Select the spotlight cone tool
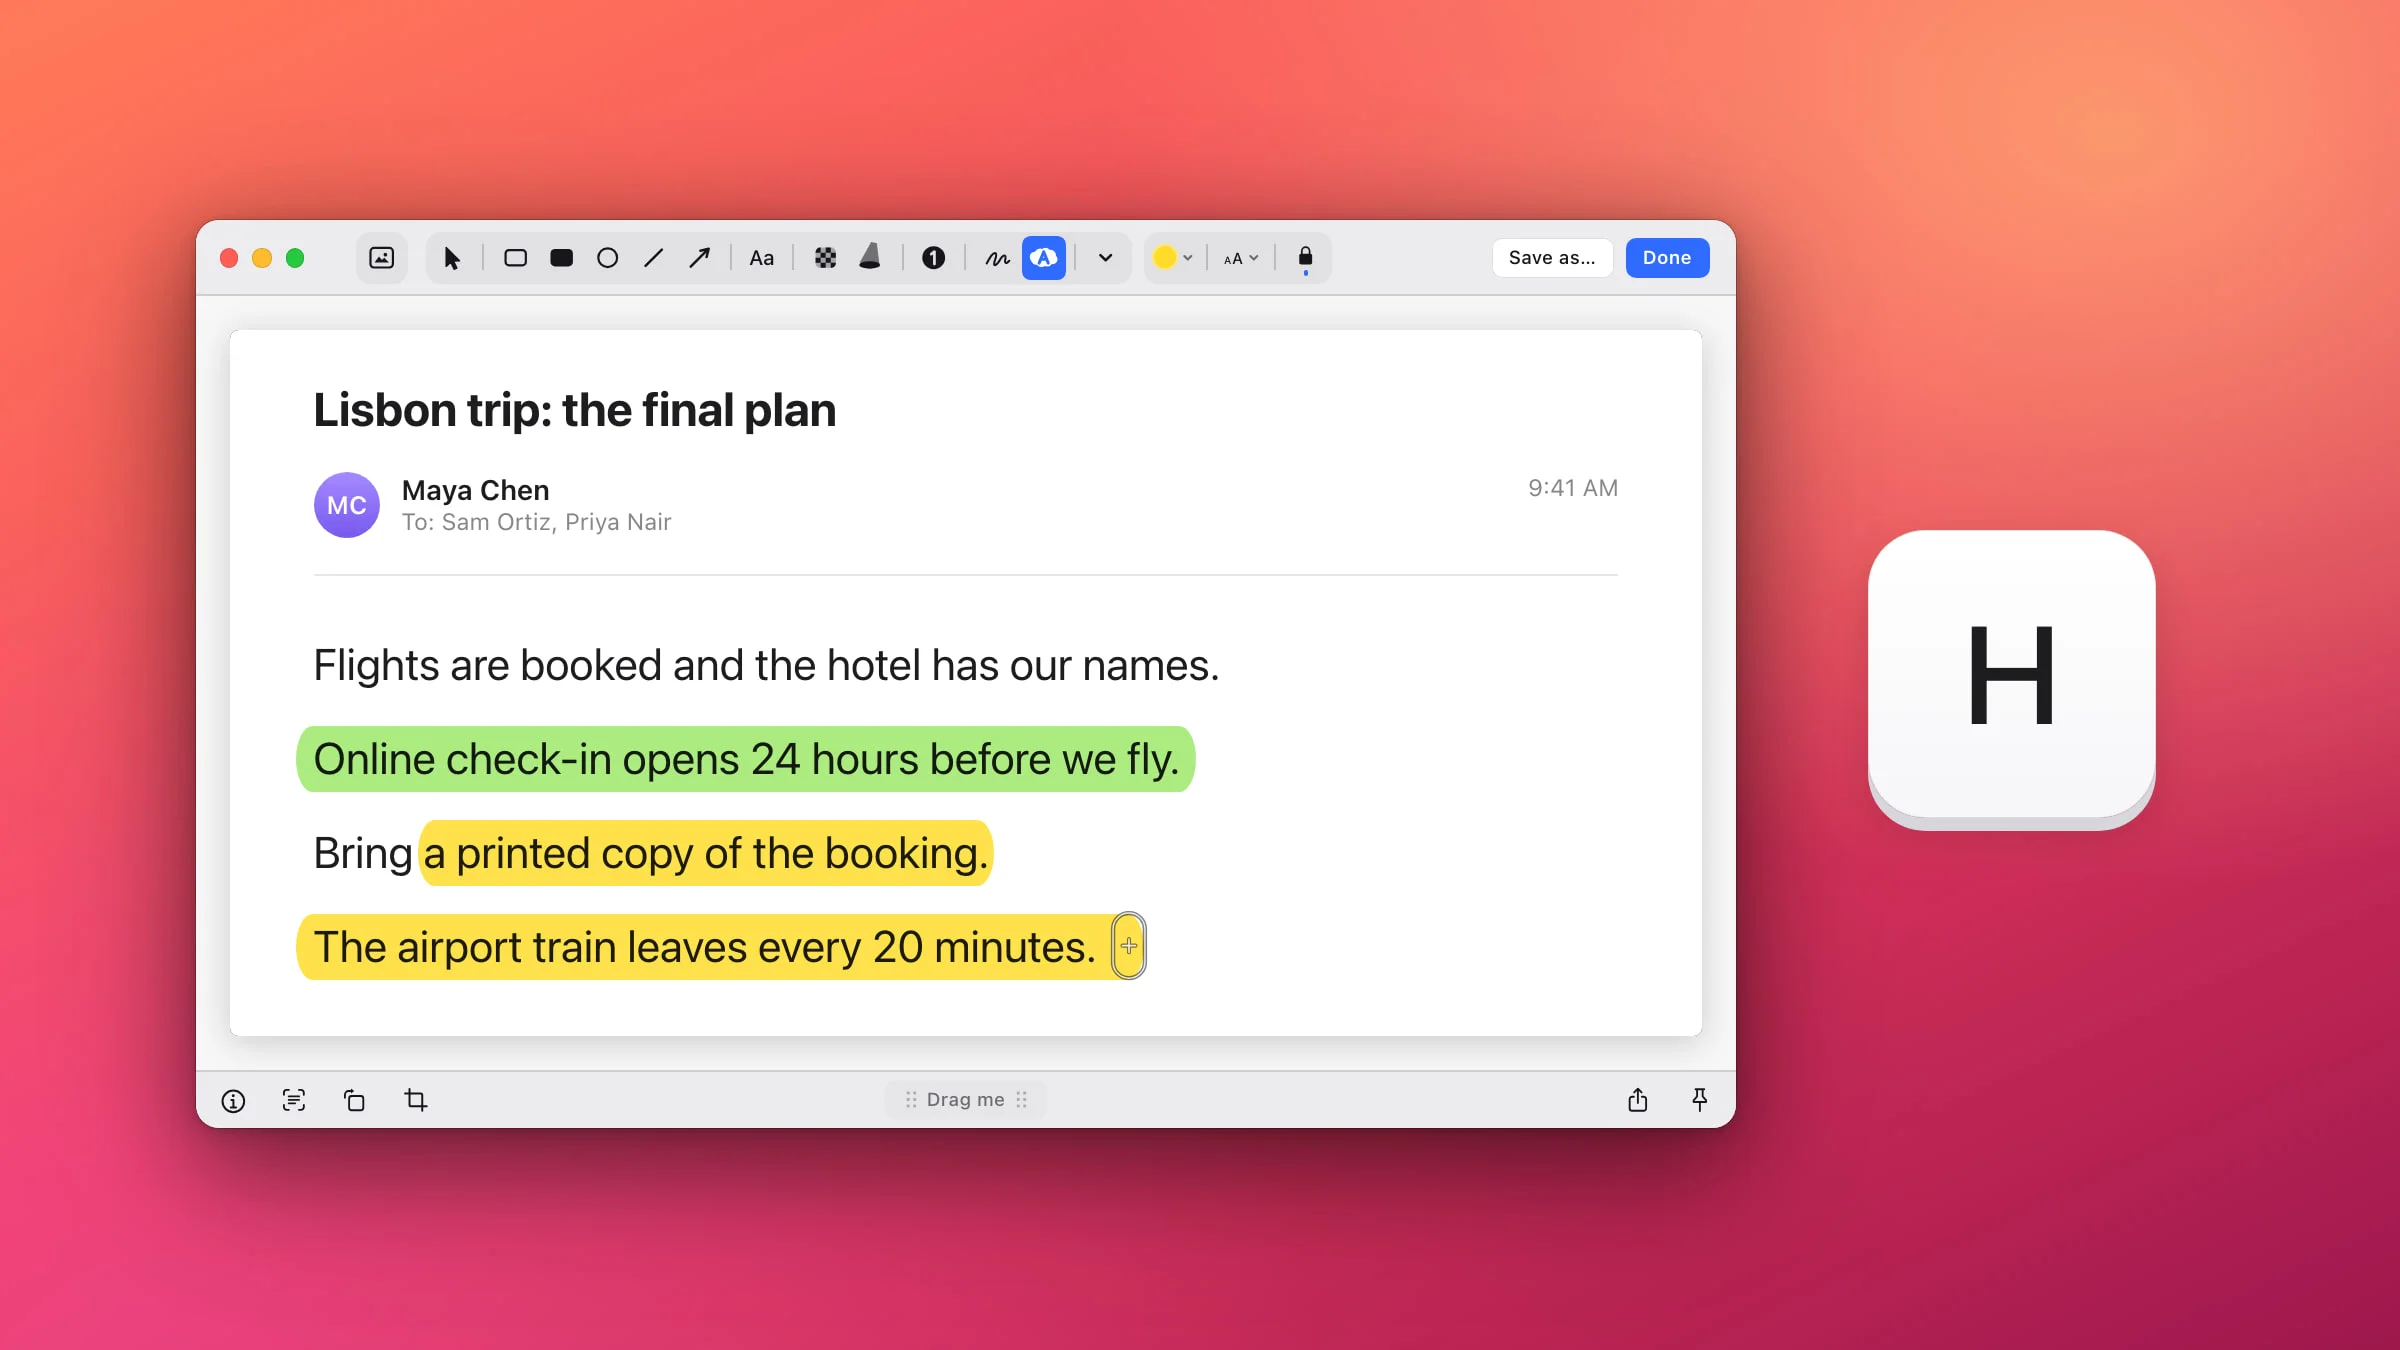 click(x=870, y=258)
